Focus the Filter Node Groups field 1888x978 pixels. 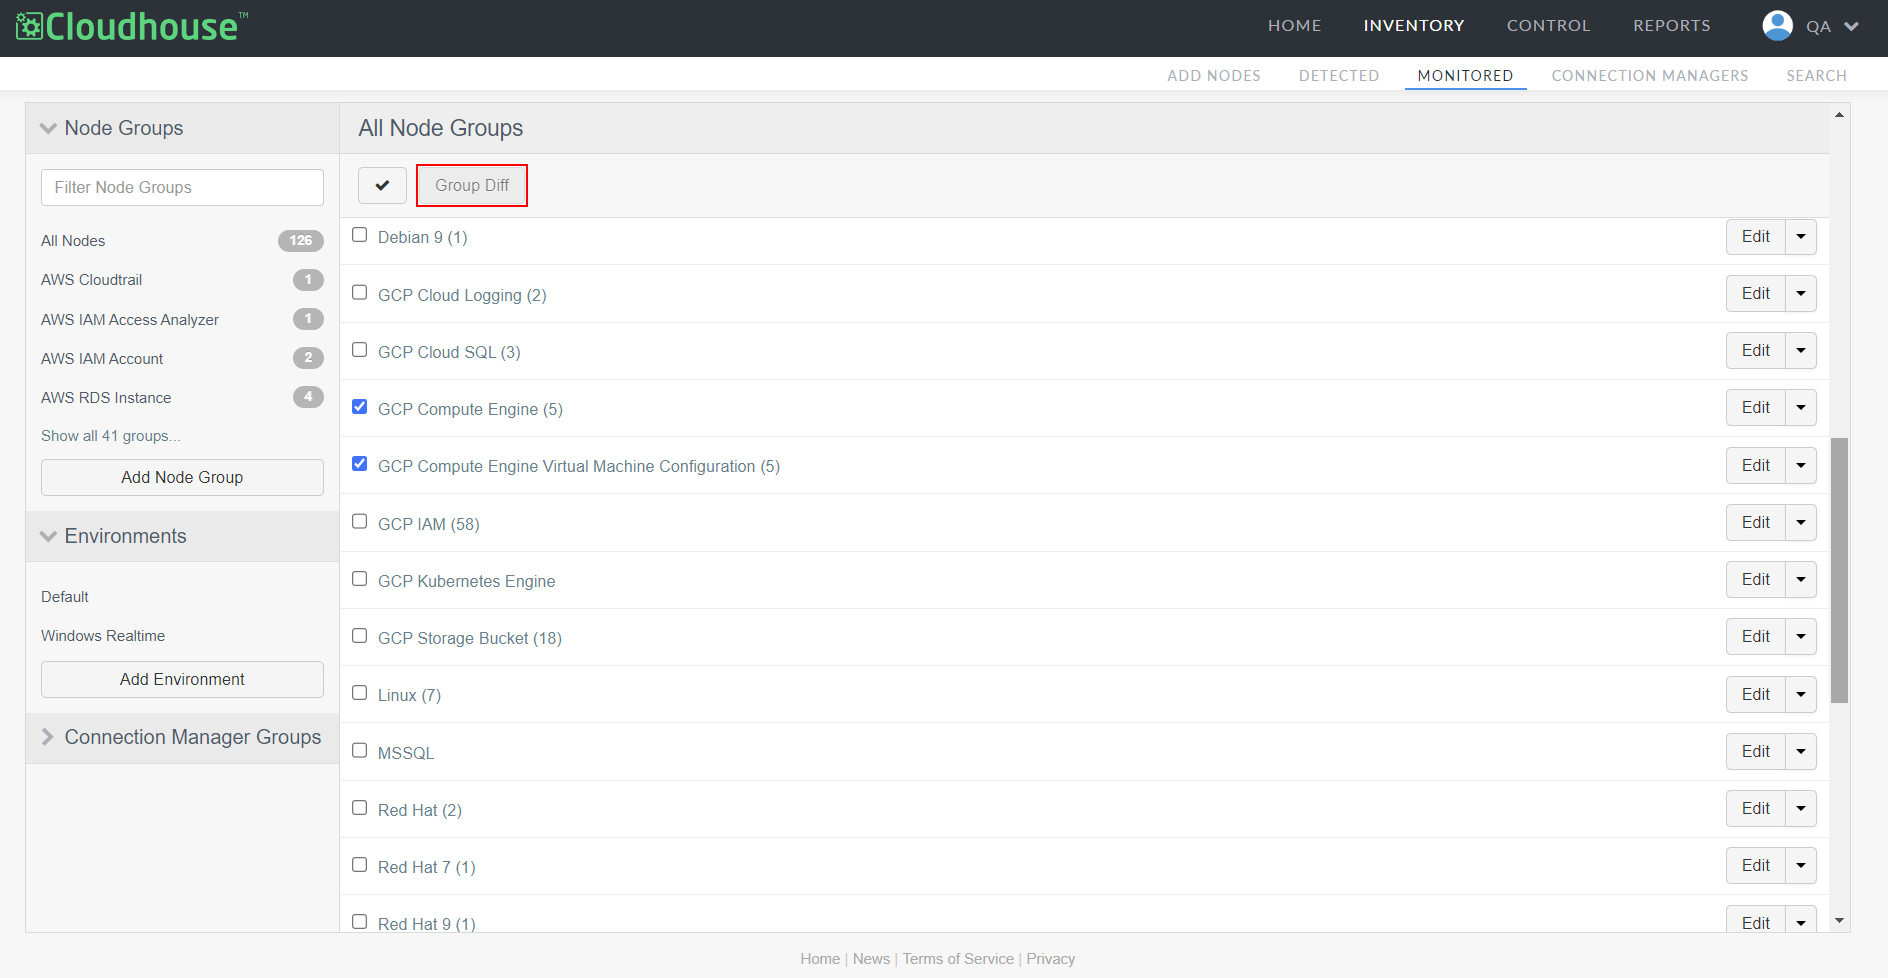point(182,187)
